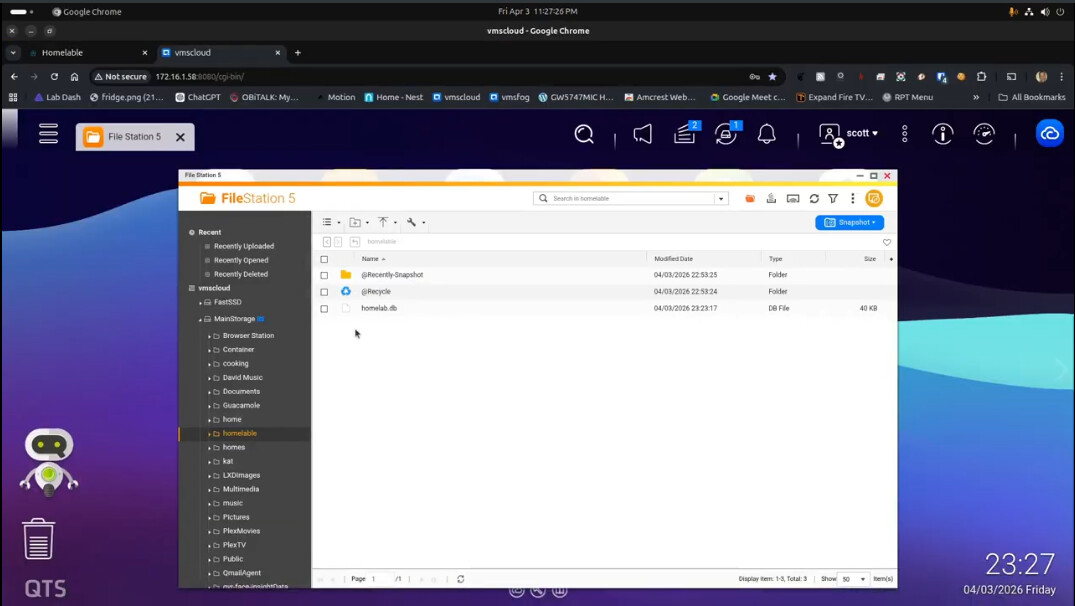This screenshot has width=1075, height=606.
Task: Check the homelab.db file checkbox
Action: point(324,309)
